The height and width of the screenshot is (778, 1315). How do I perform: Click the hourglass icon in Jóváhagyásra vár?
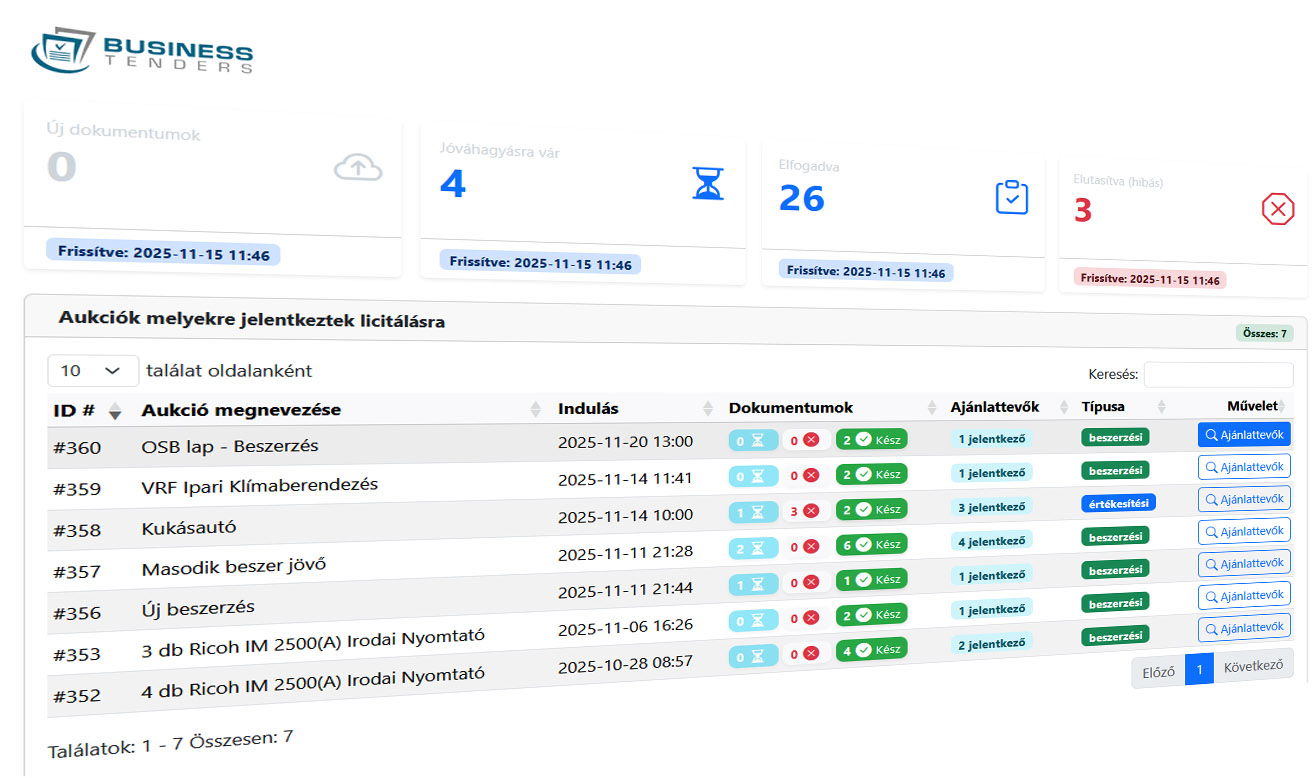tap(708, 184)
